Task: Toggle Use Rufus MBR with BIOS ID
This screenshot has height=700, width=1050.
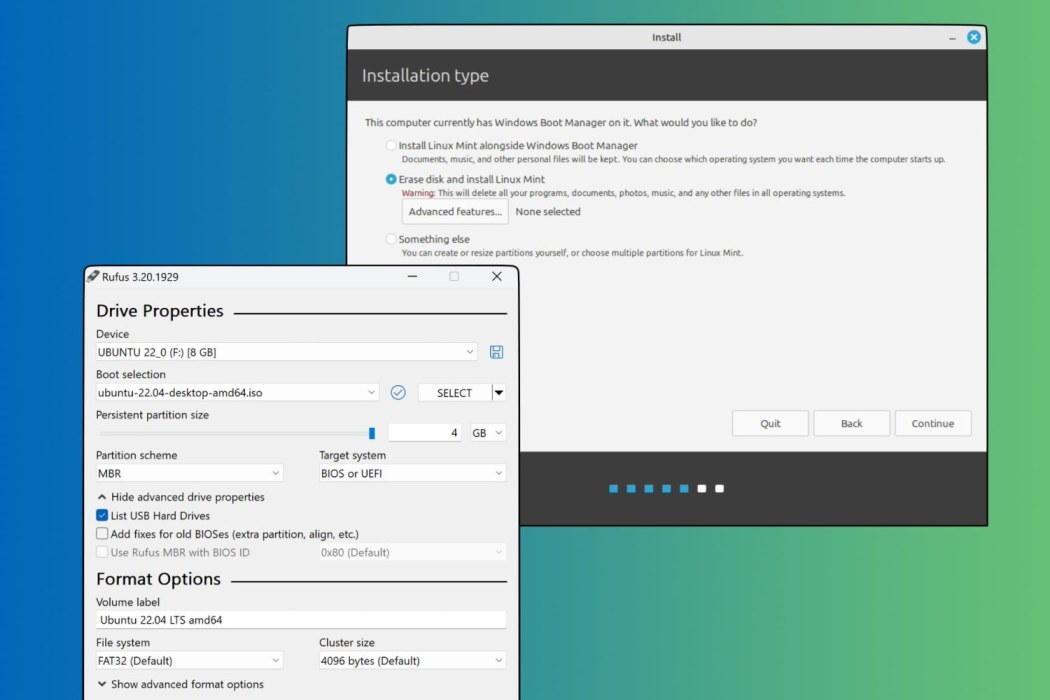Action: 102,553
